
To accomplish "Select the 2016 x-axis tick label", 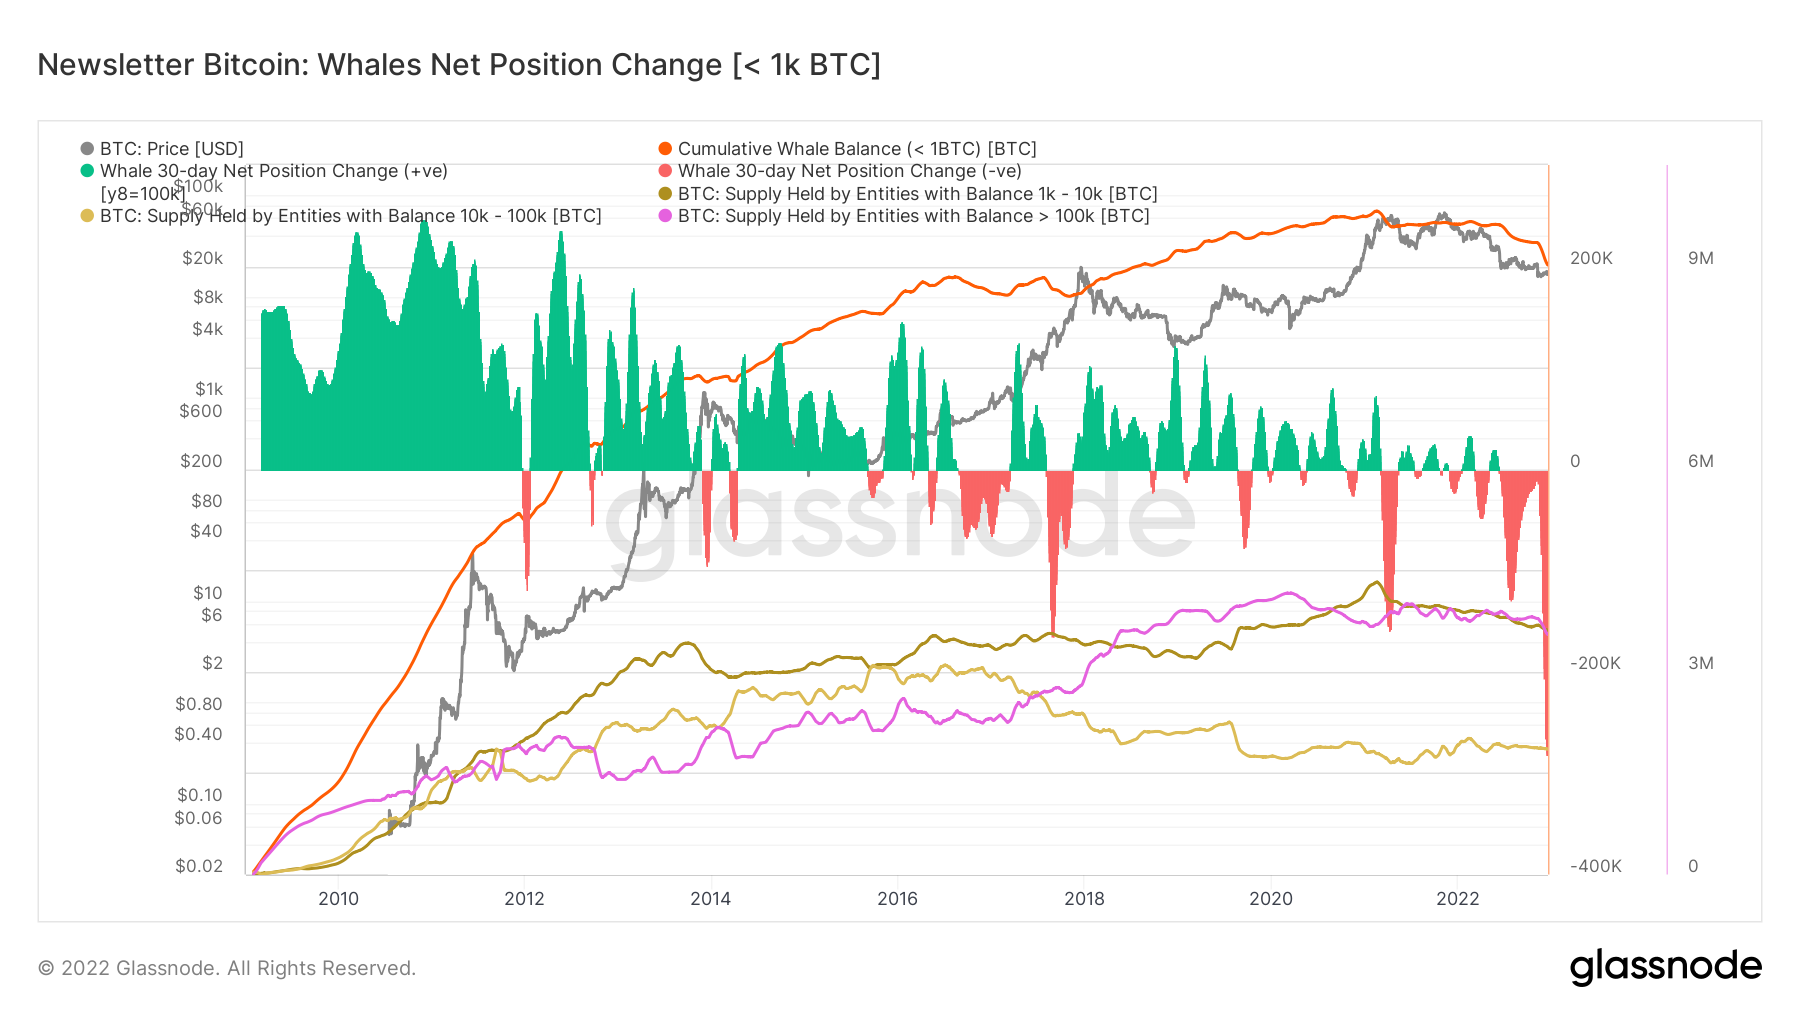I will [897, 898].
